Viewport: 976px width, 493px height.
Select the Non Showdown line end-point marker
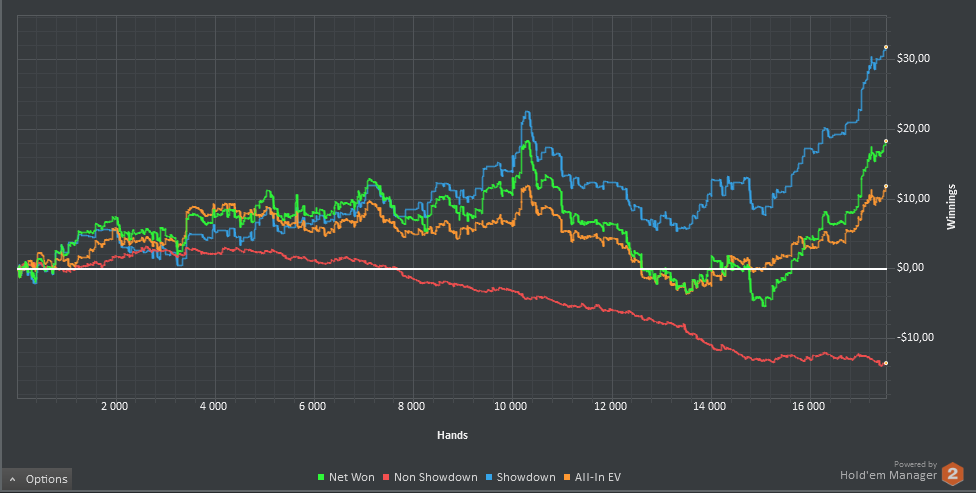(x=886, y=363)
